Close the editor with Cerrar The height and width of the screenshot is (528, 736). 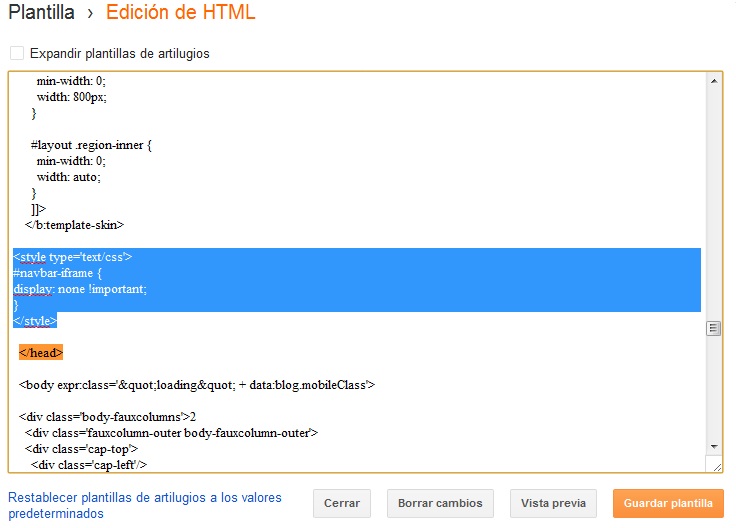342,503
